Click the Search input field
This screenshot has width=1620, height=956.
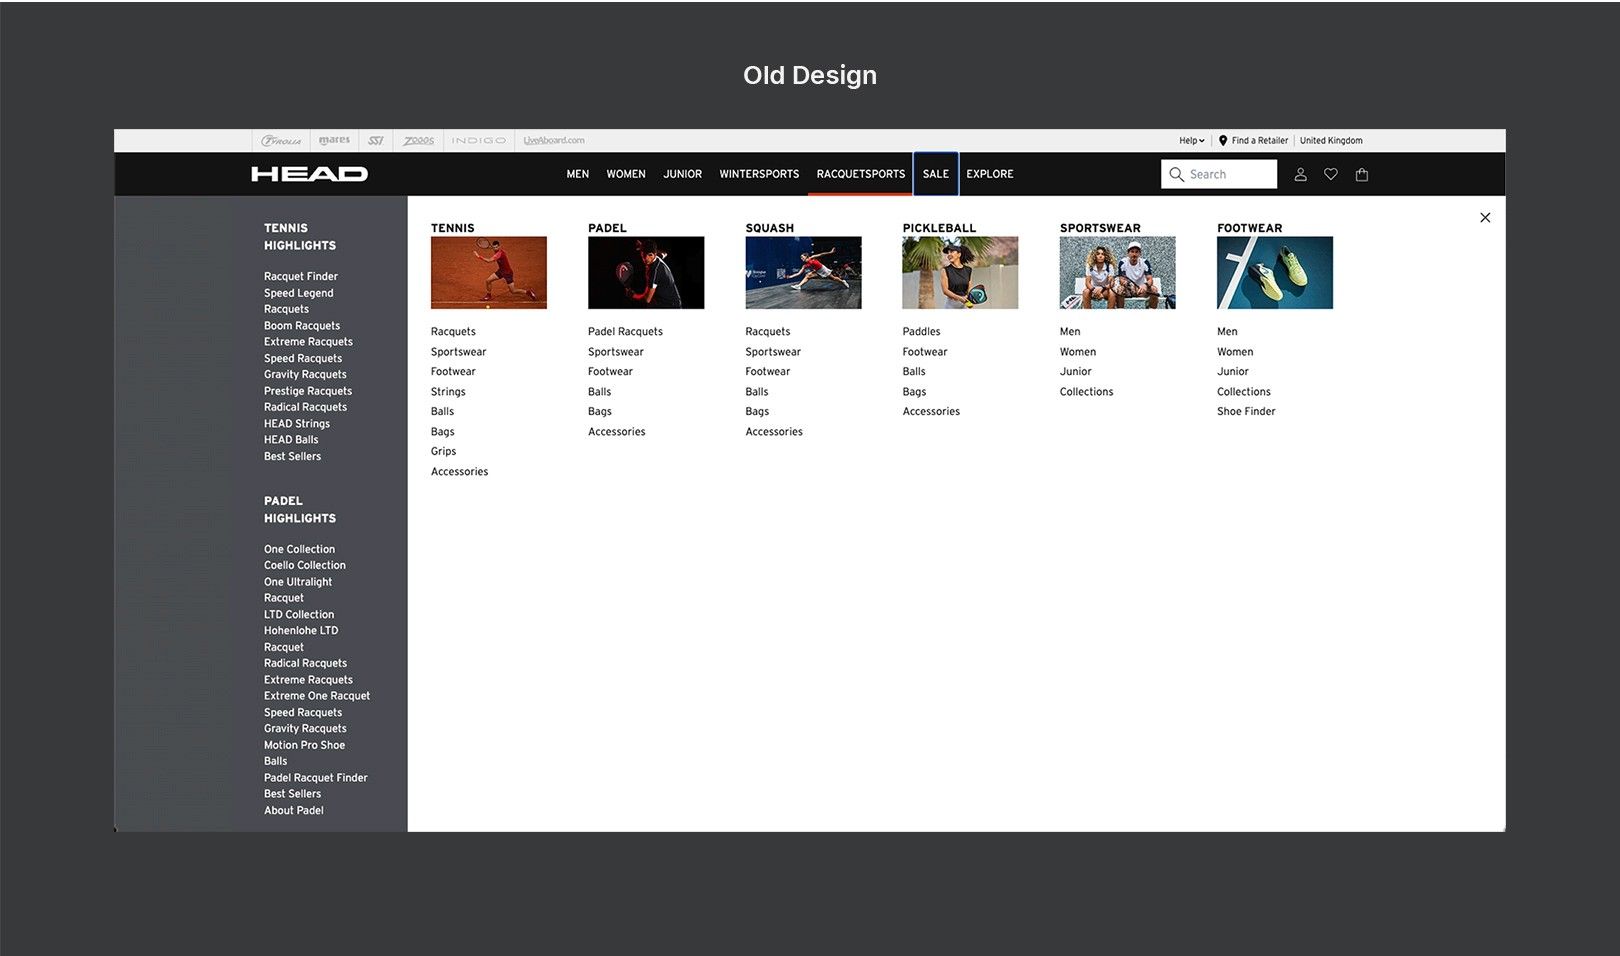(1219, 174)
